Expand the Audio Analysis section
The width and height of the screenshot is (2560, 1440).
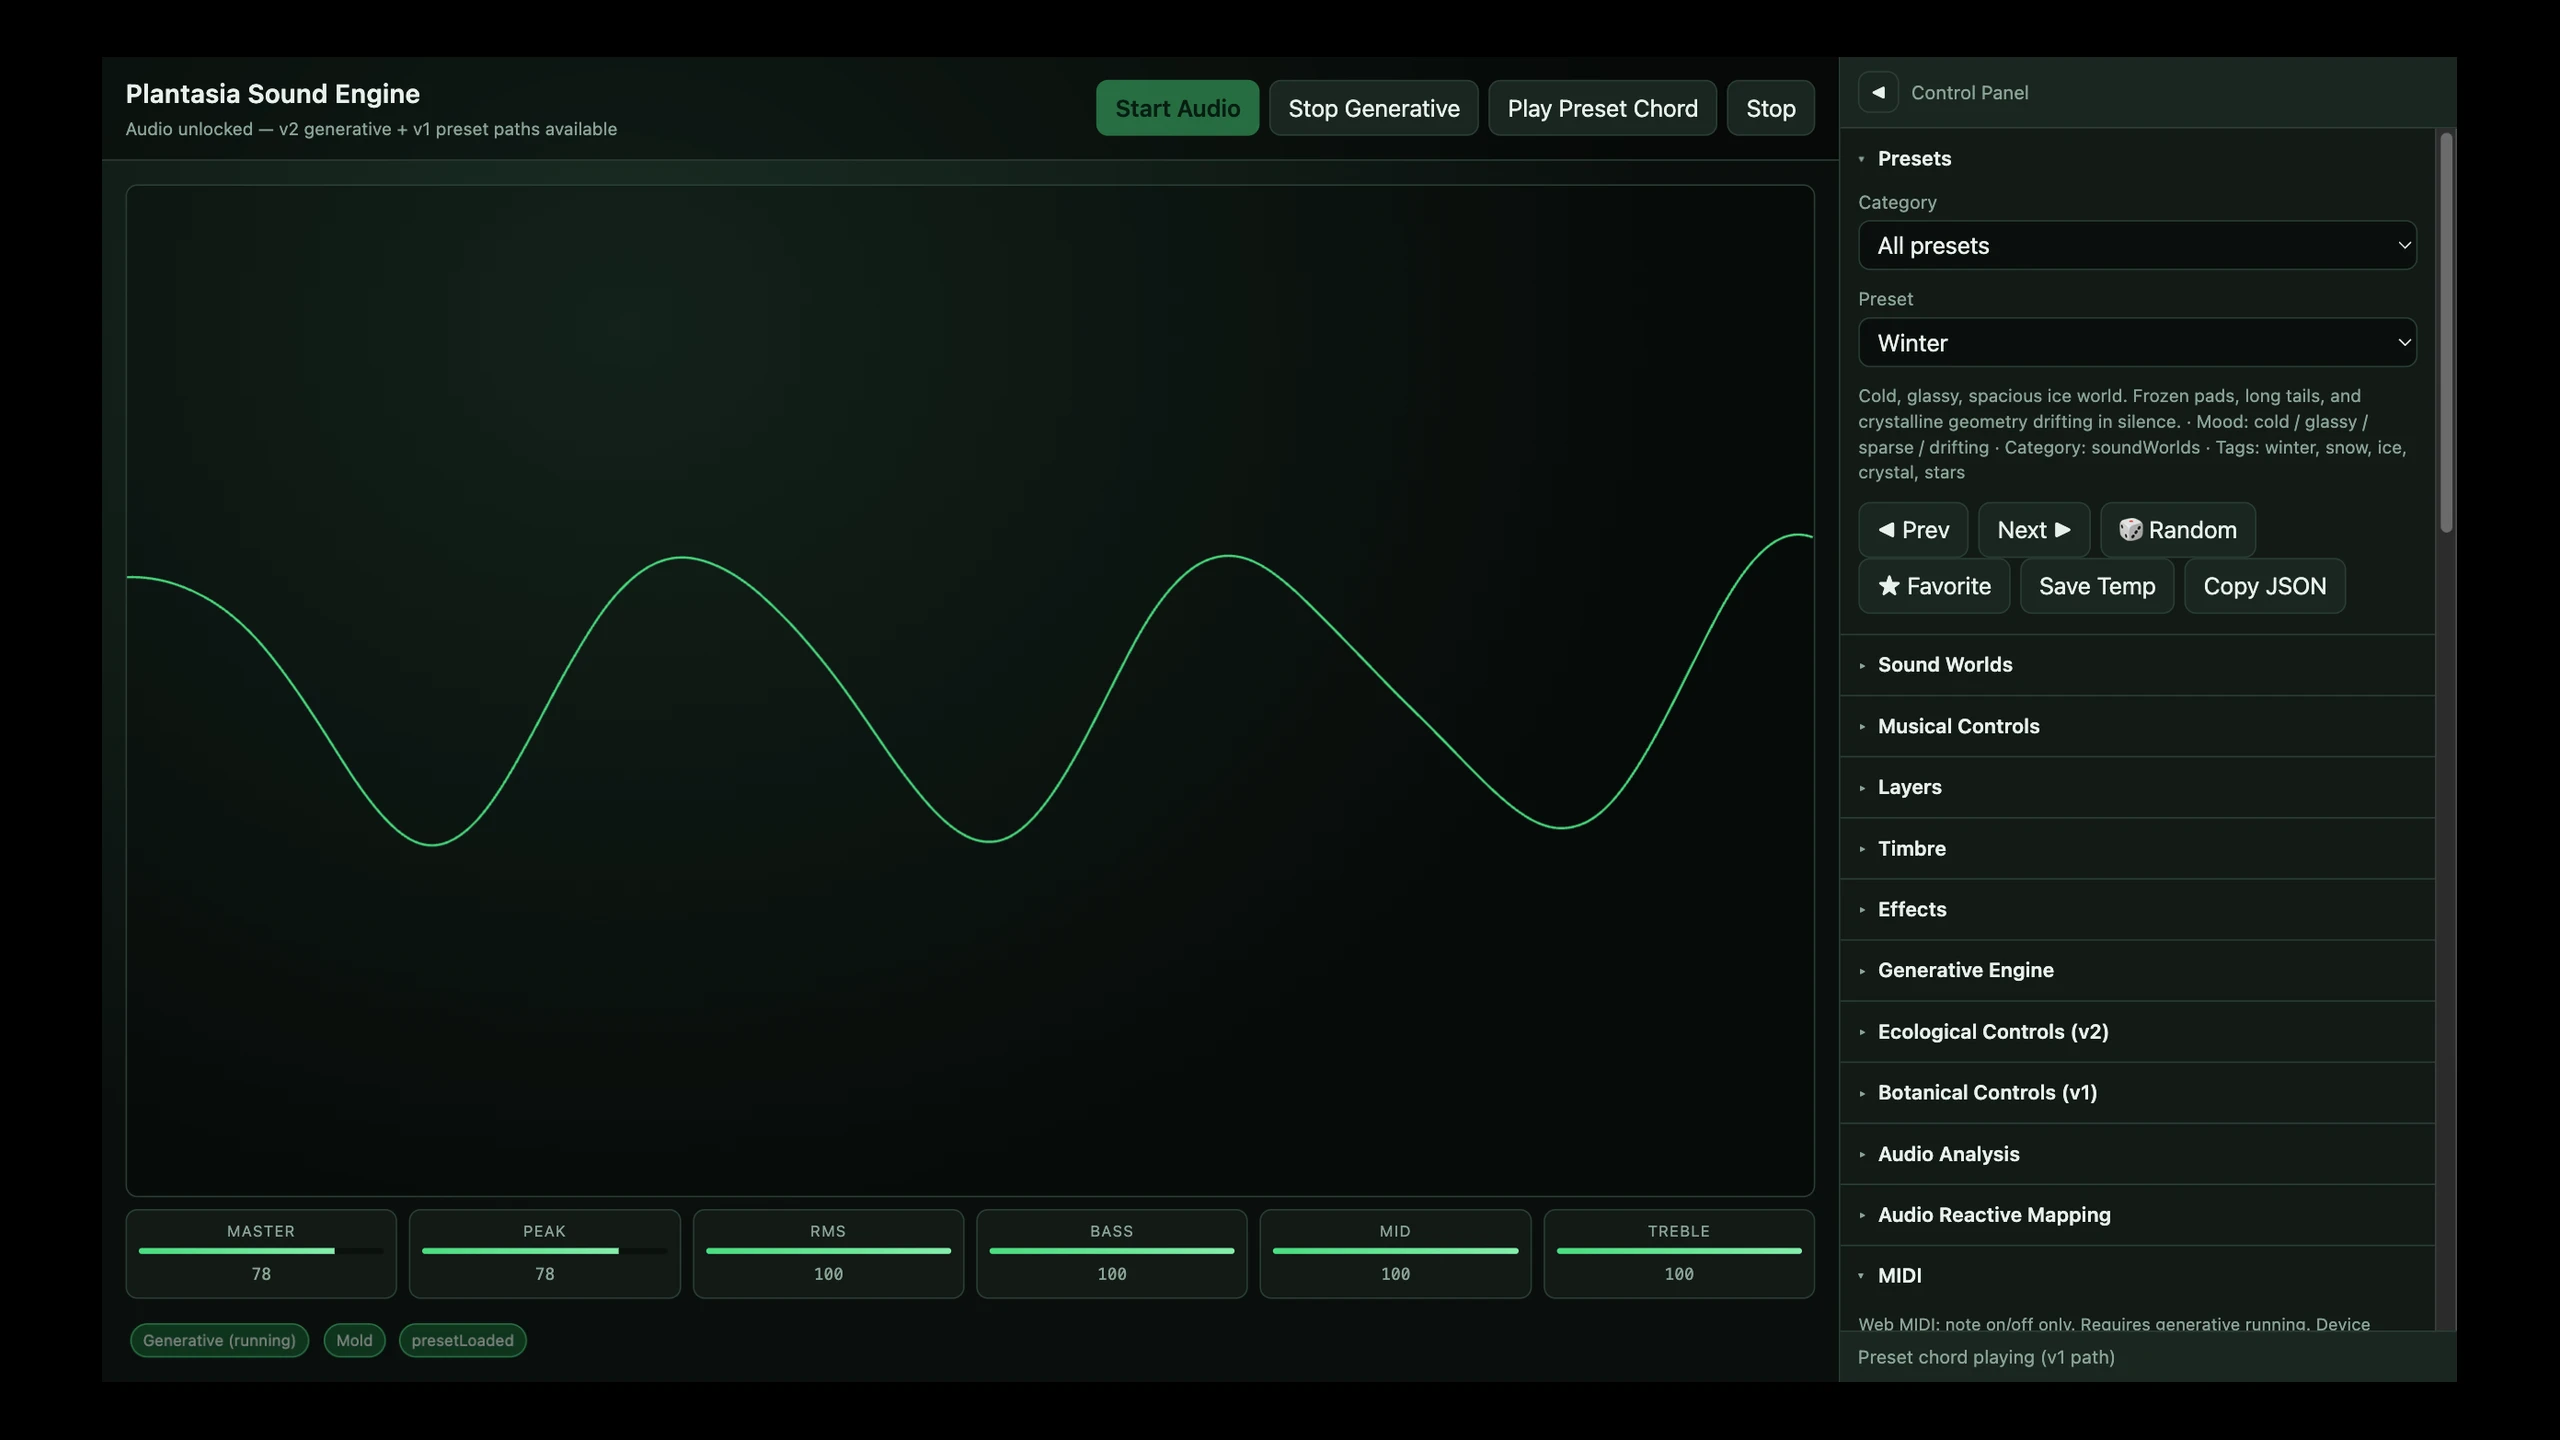(2137, 1154)
